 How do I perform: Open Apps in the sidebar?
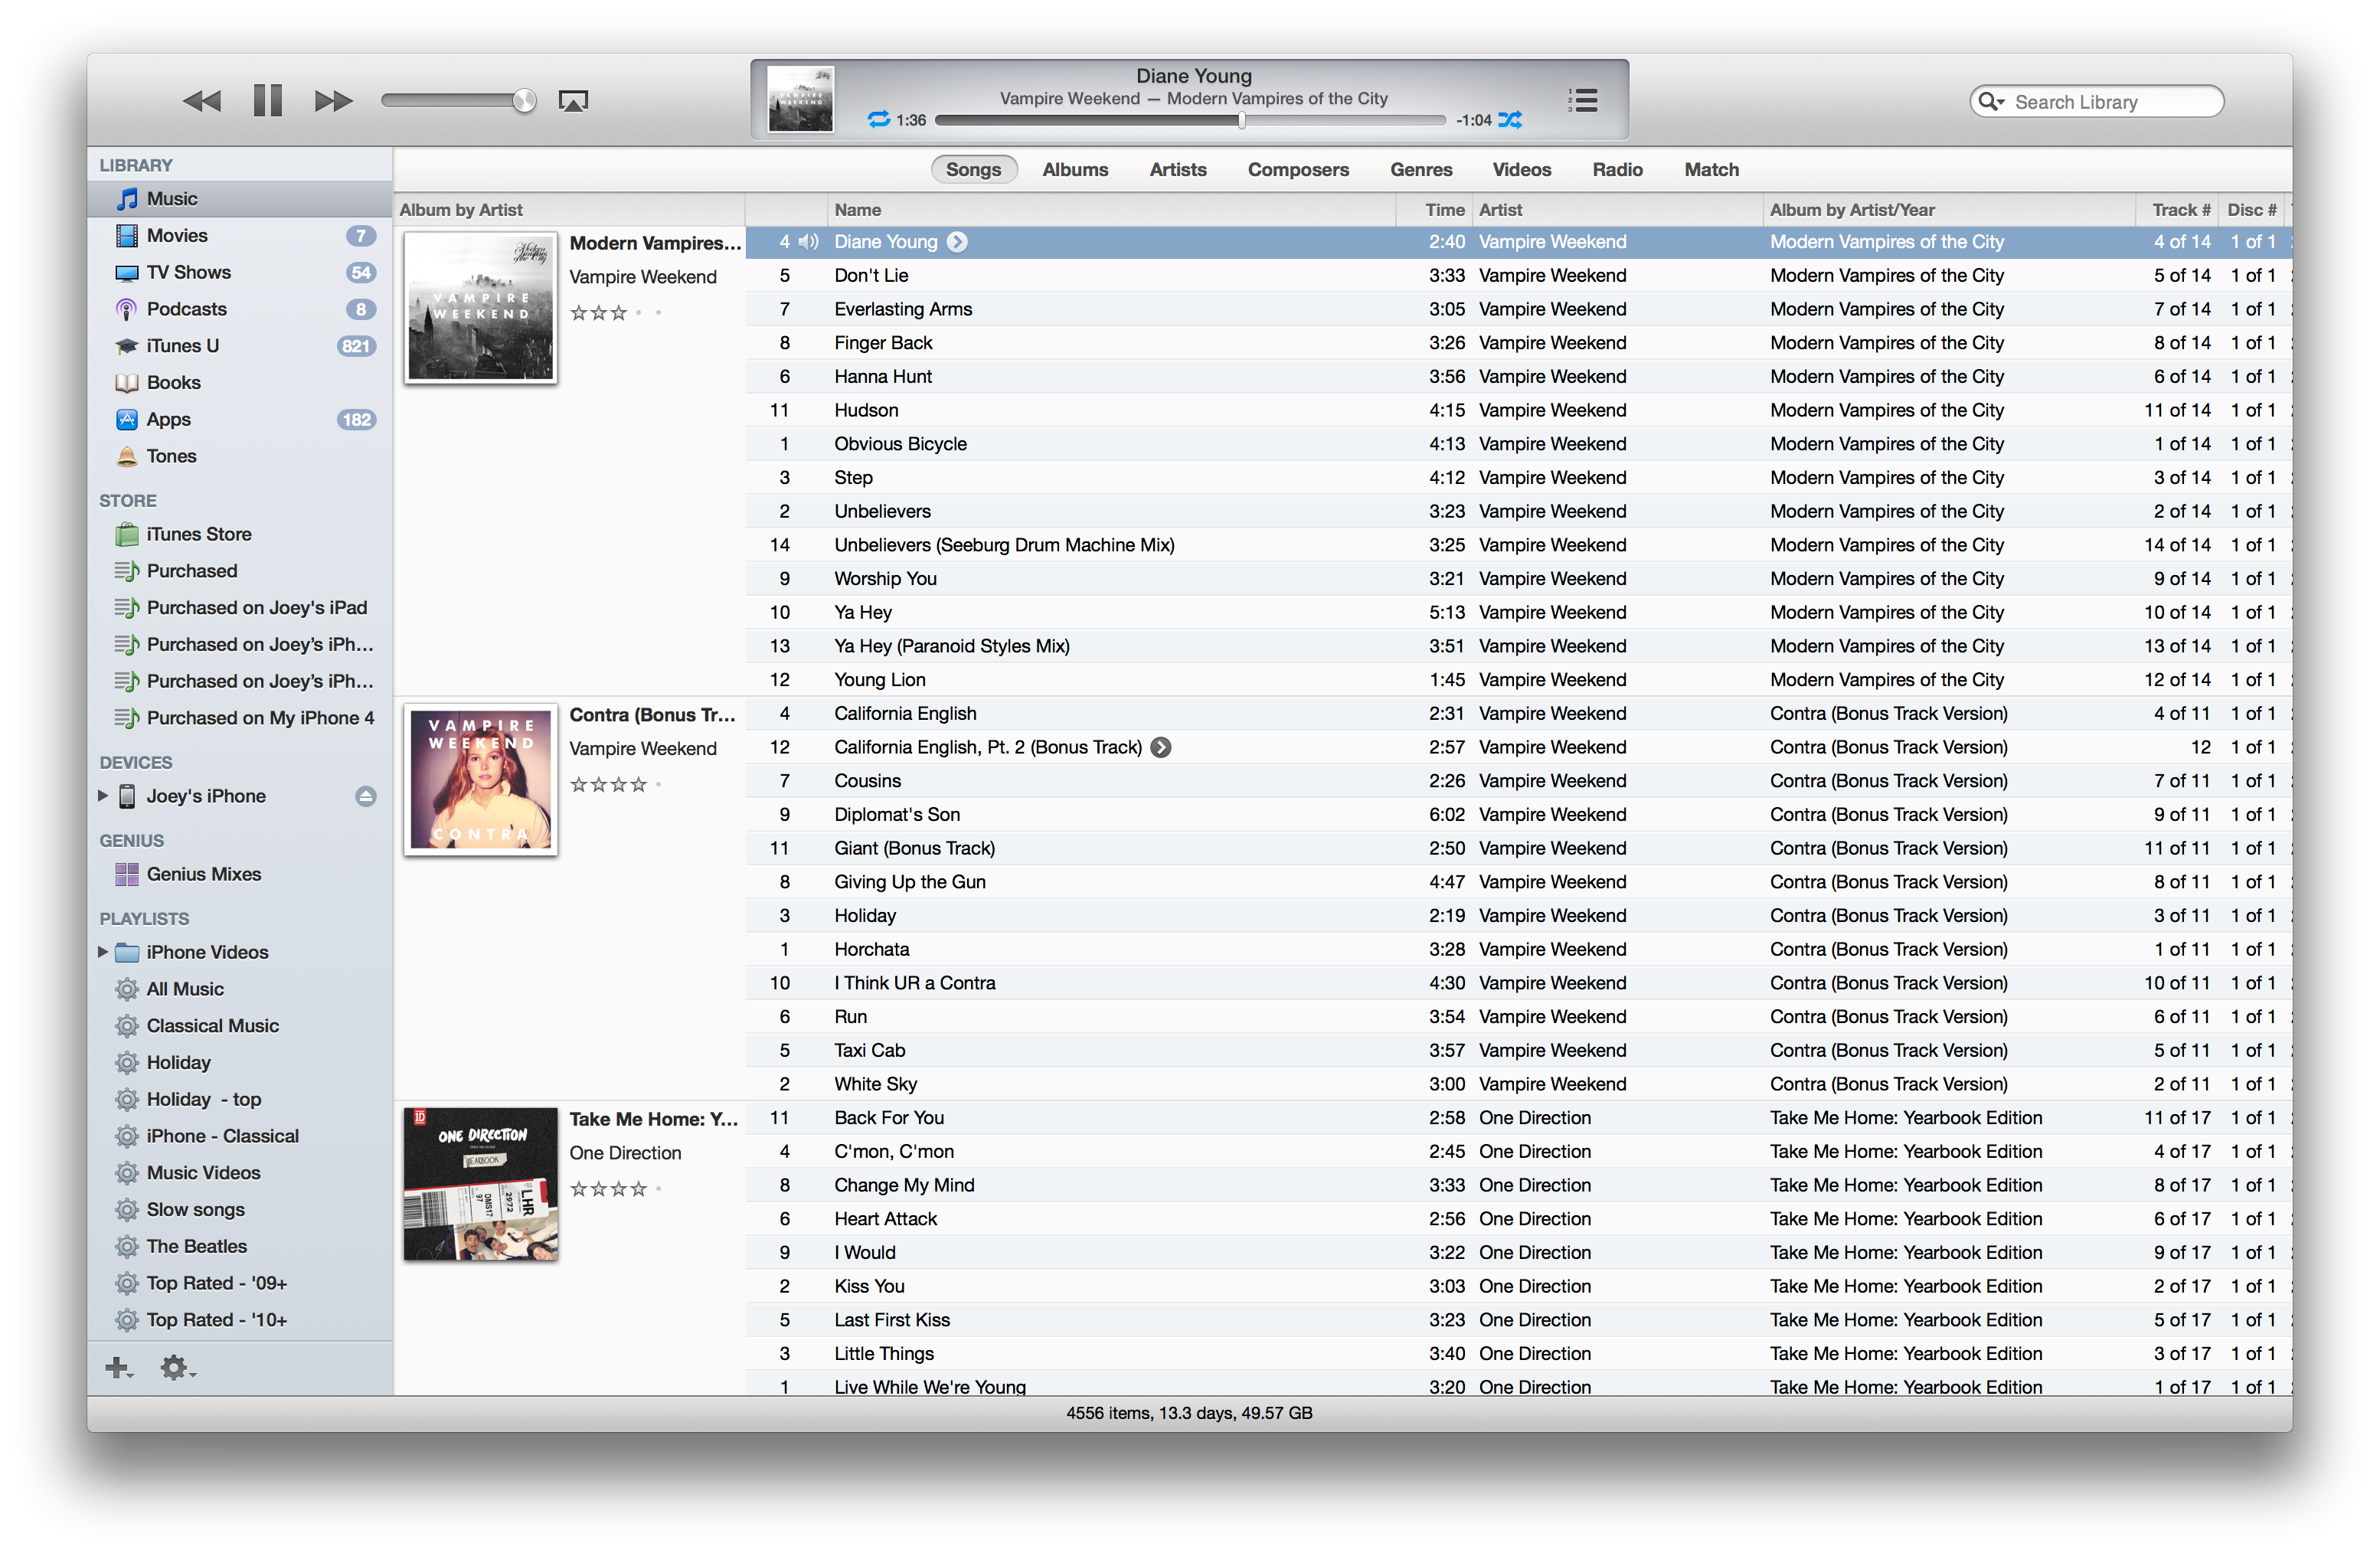tap(240, 420)
